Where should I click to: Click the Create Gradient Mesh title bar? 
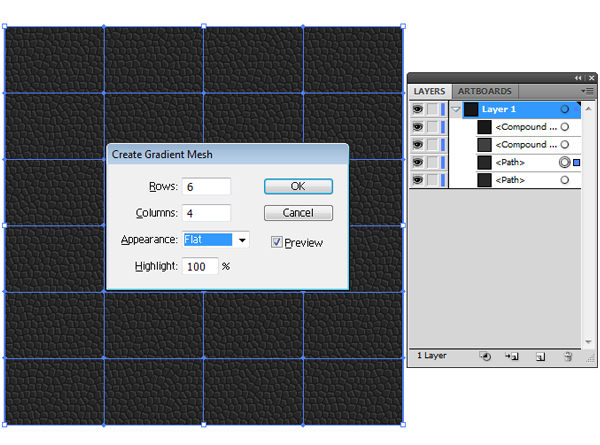228,154
